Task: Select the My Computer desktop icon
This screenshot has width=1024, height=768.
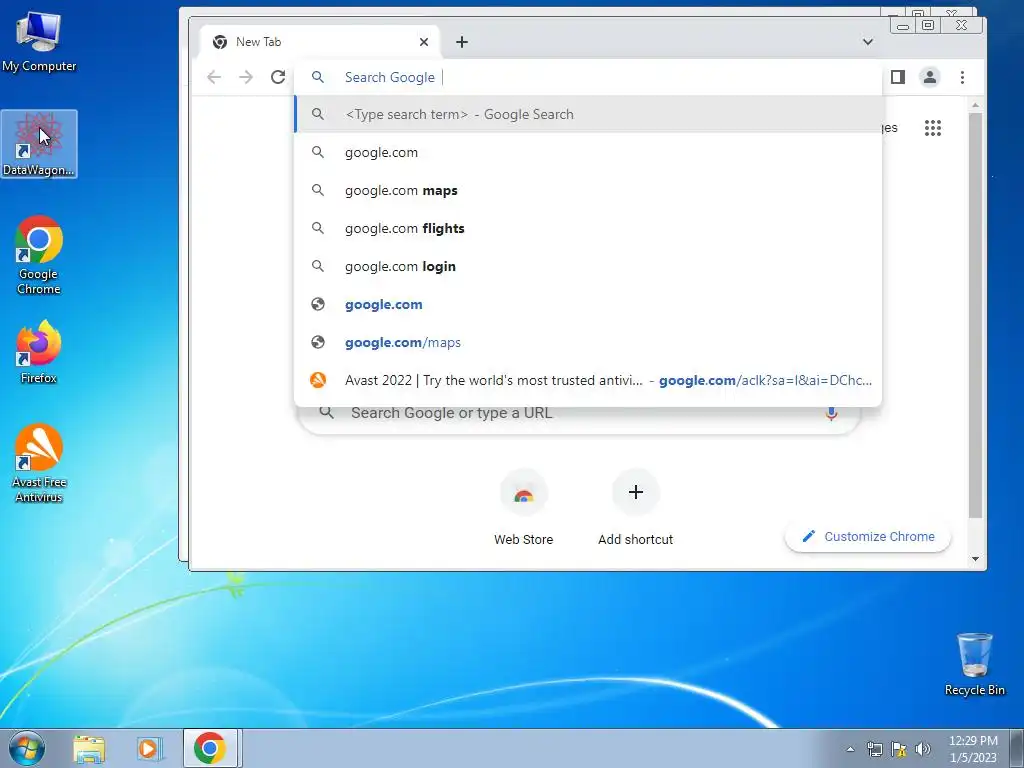Action: coord(39,40)
